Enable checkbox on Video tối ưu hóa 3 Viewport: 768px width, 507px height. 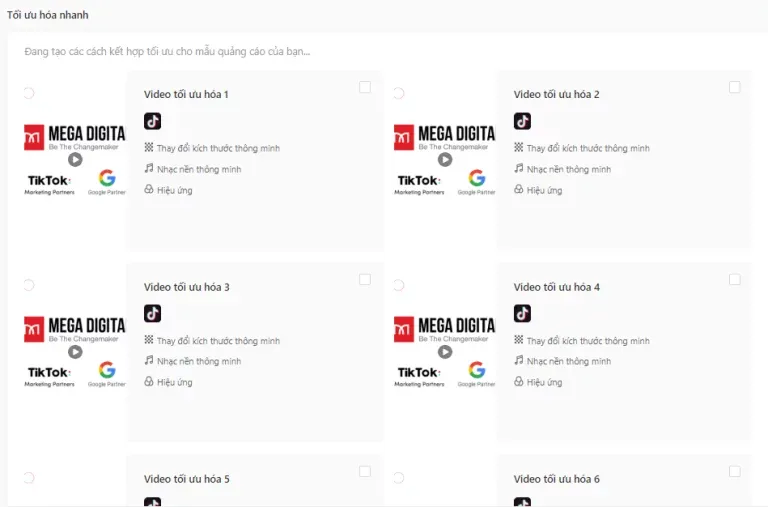[x=365, y=280]
